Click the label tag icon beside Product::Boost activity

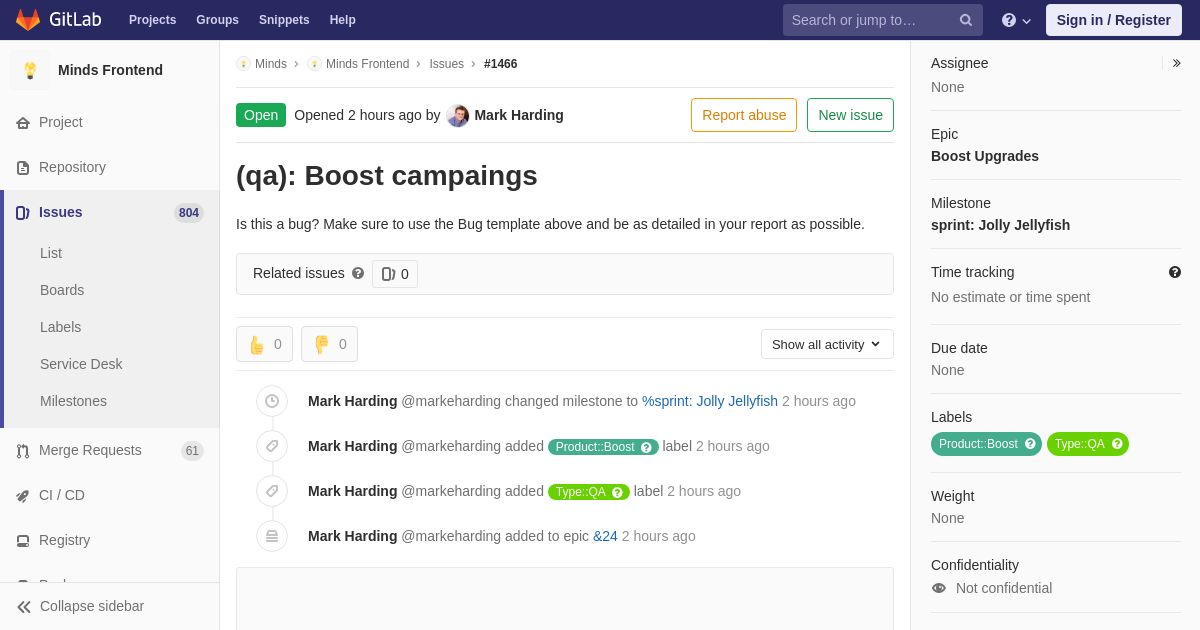[272, 446]
